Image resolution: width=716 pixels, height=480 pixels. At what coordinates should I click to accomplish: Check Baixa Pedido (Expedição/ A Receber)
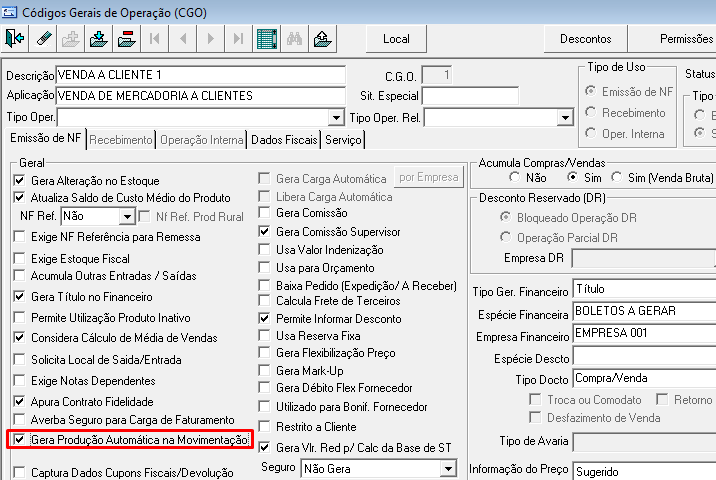pos(264,285)
